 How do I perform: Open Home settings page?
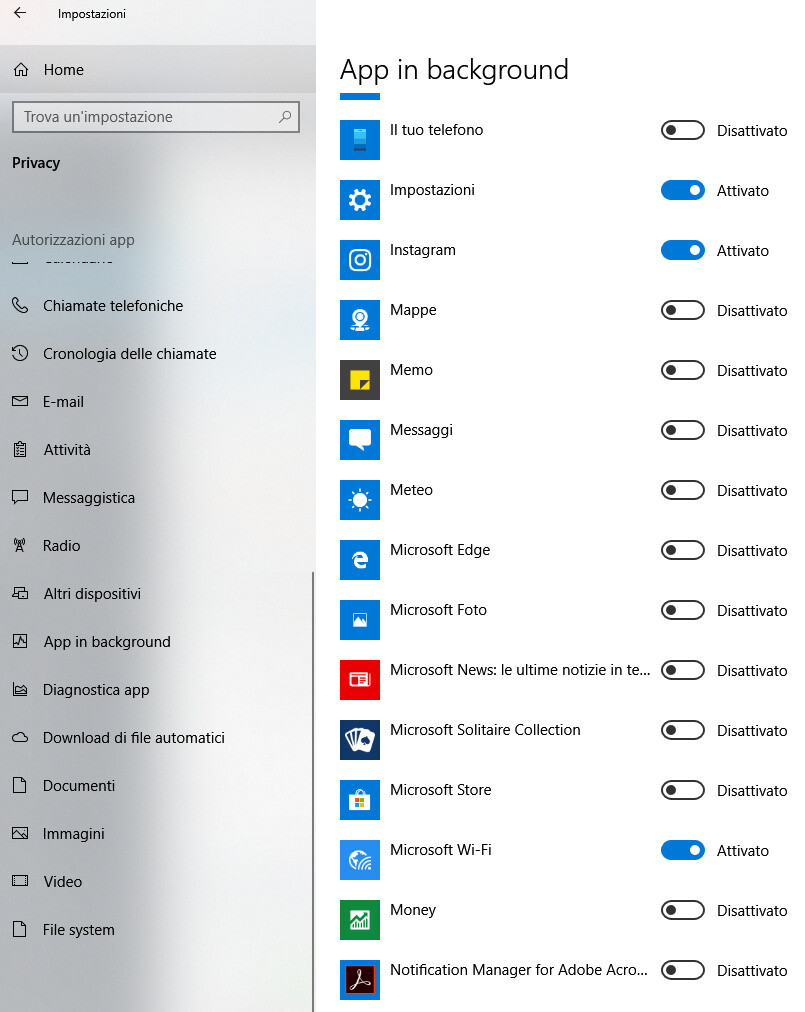click(x=158, y=70)
